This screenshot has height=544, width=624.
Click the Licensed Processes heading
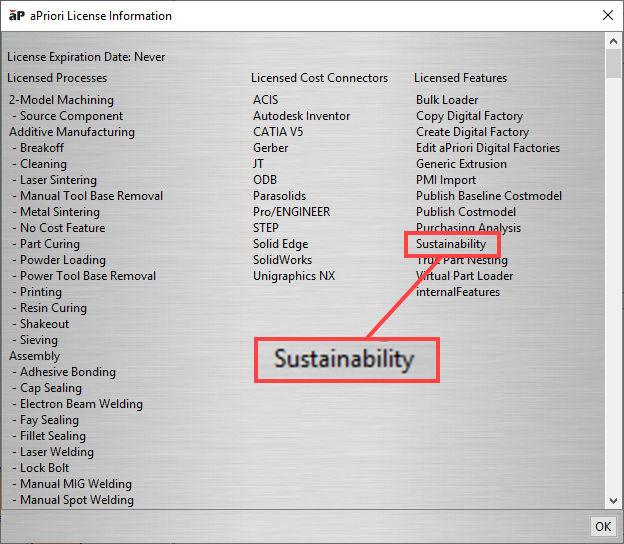(x=57, y=78)
